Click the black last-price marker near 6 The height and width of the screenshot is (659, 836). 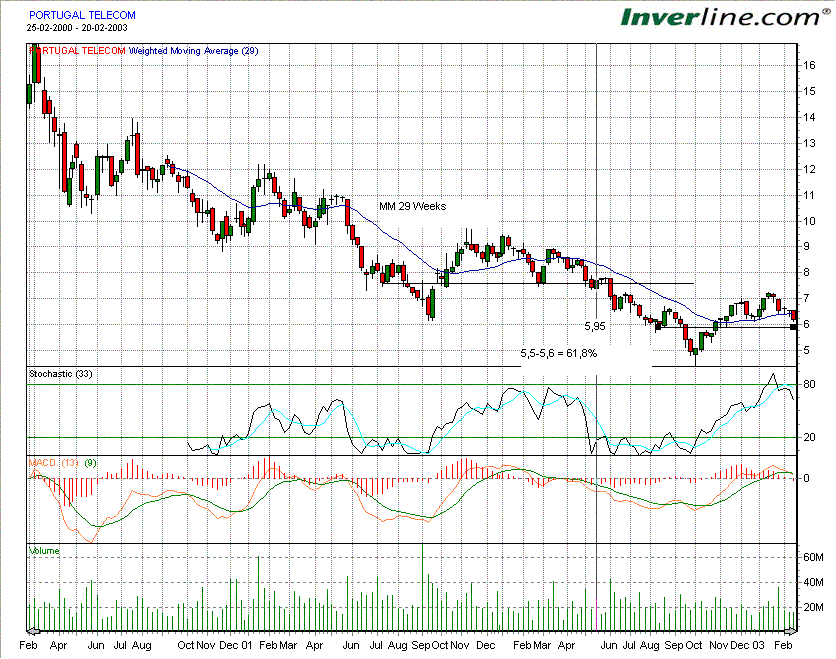pyautogui.click(x=793, y=327)
